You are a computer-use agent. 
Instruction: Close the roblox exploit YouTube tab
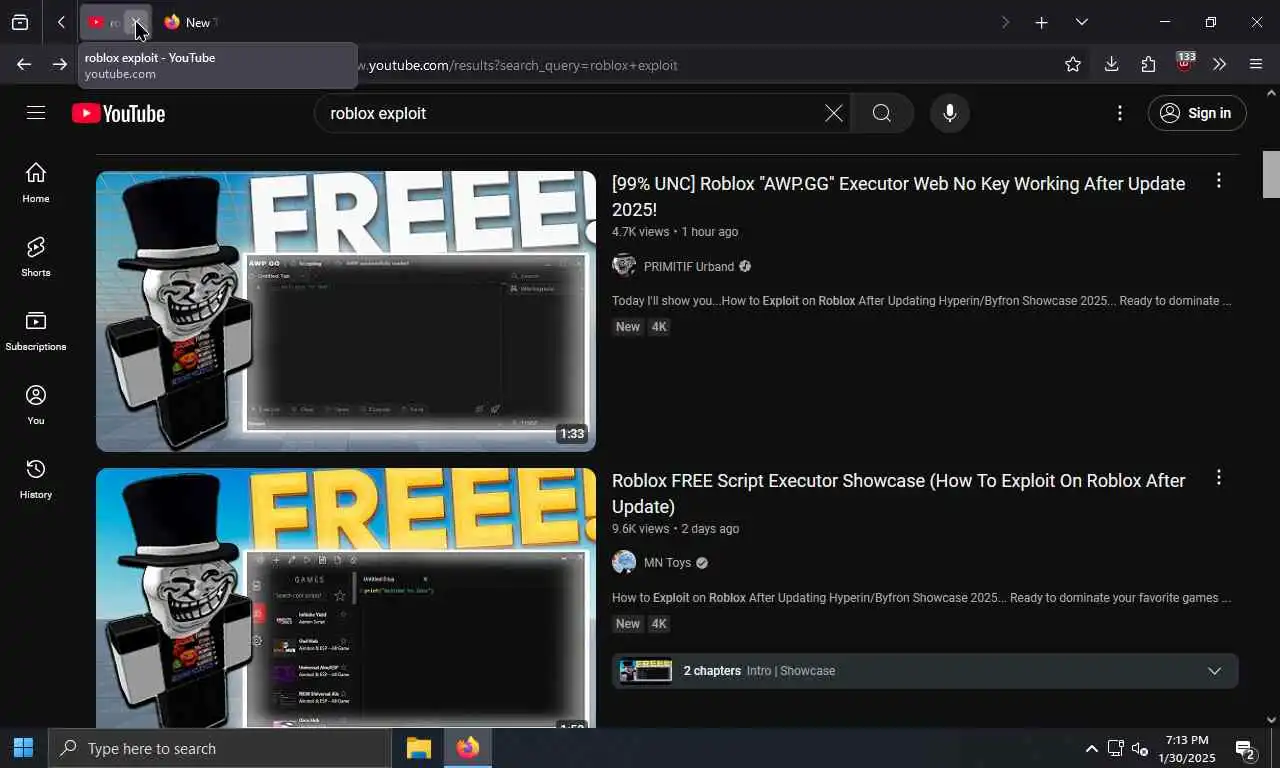pyautogui.click(x=137, y=22)
